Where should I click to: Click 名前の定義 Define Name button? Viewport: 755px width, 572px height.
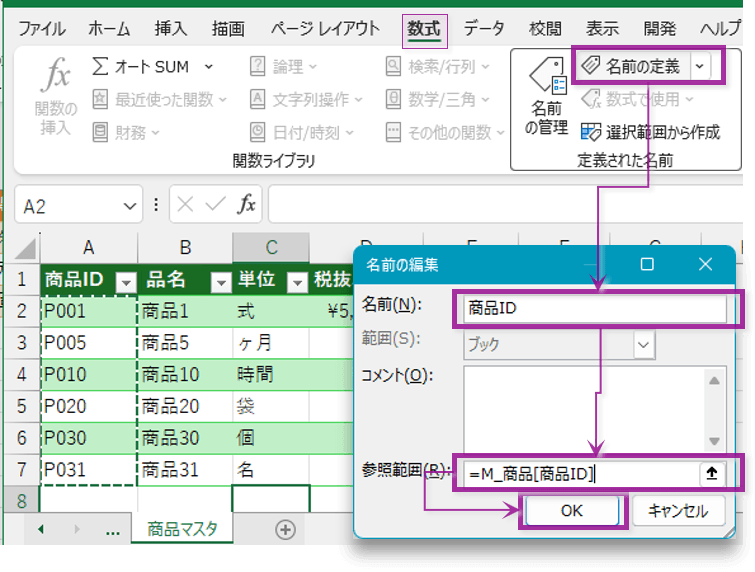(x=632, y=66)
